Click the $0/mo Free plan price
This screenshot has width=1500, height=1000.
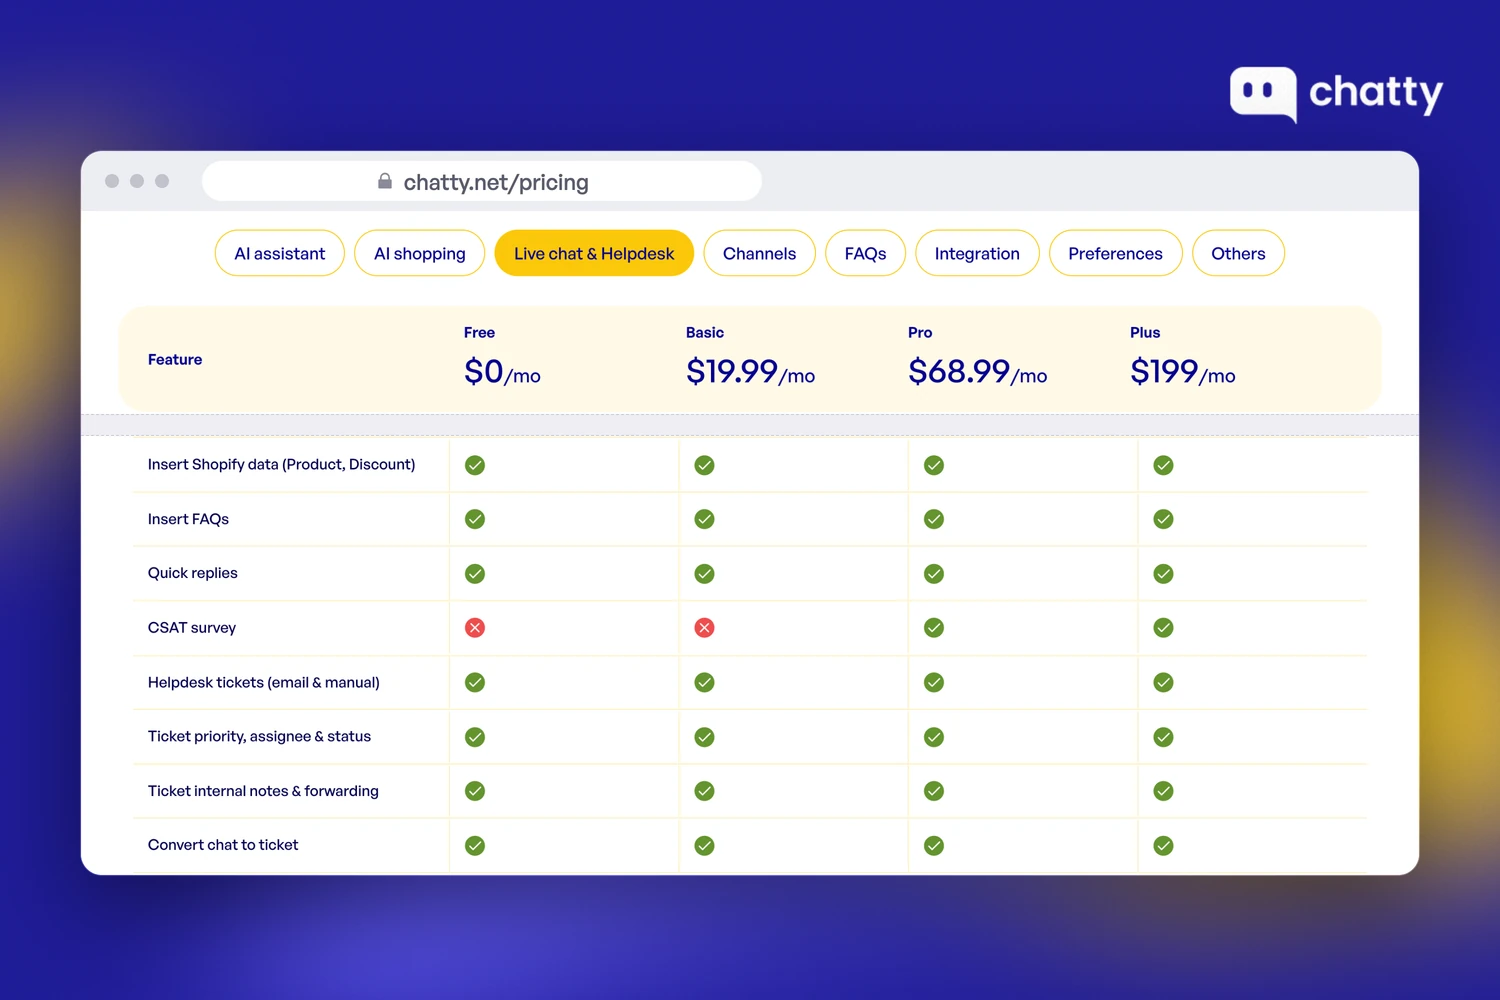coord(502,372)
